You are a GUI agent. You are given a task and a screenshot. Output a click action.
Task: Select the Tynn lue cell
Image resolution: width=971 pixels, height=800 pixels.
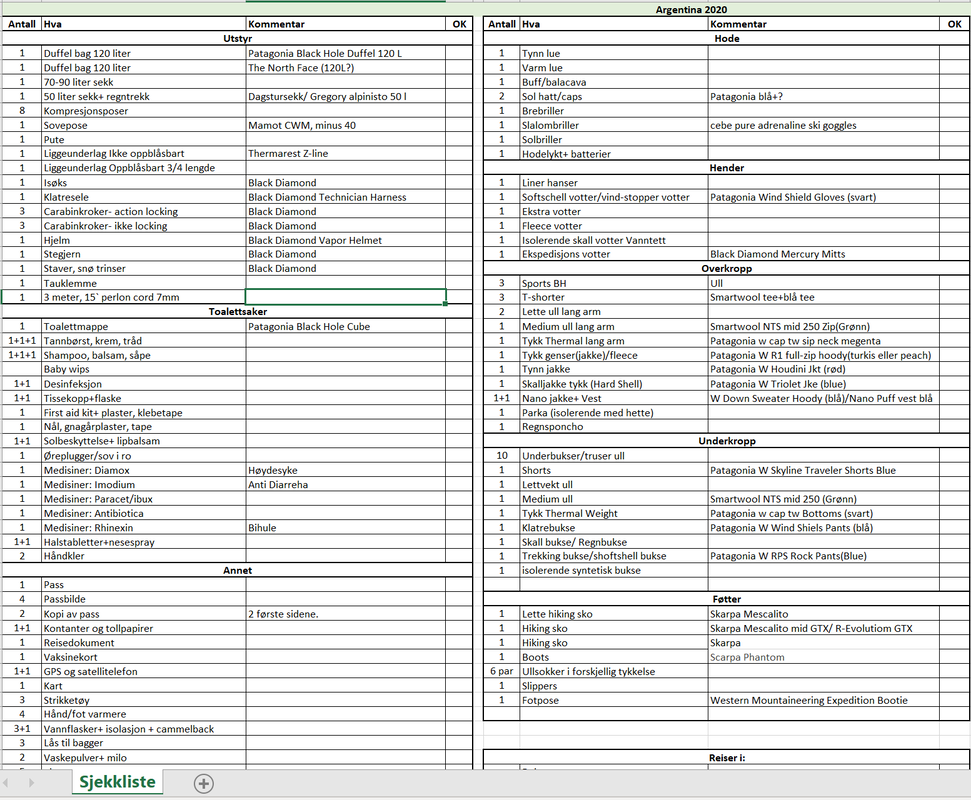click(x=614, y=53)
